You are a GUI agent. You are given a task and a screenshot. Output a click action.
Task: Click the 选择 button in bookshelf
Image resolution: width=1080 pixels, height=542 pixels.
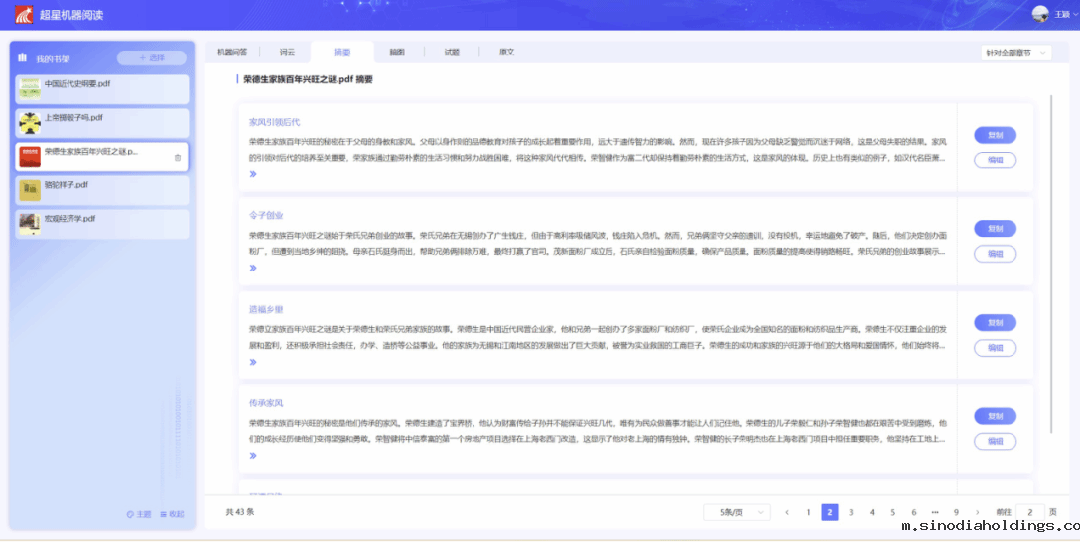[x=151, y=58]
